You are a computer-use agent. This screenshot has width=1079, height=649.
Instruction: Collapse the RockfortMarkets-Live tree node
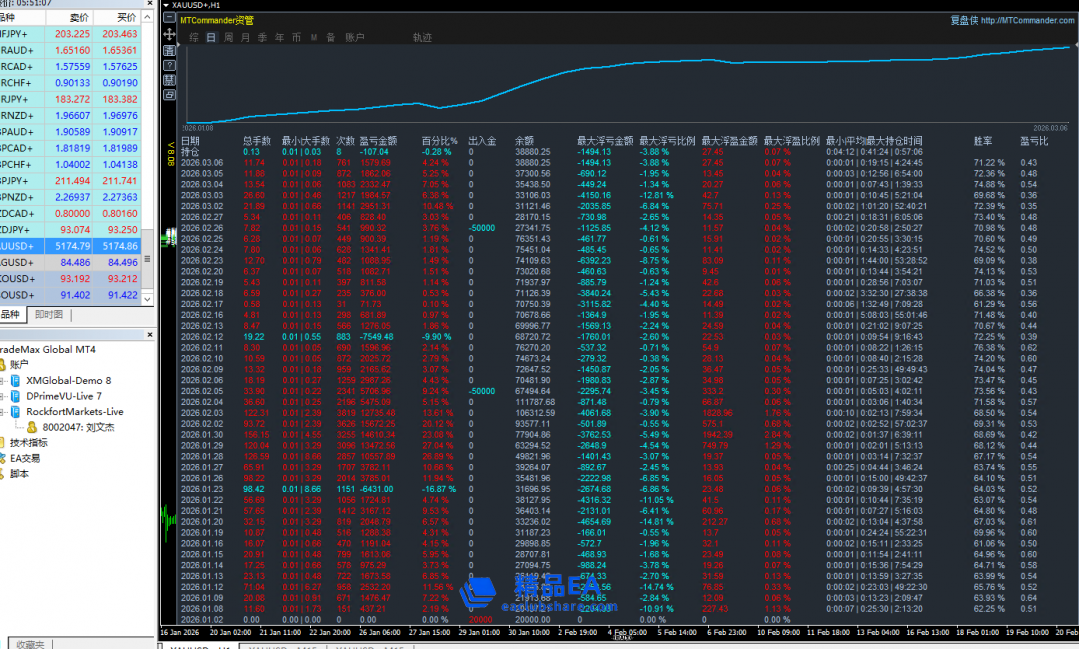[3, 411]
